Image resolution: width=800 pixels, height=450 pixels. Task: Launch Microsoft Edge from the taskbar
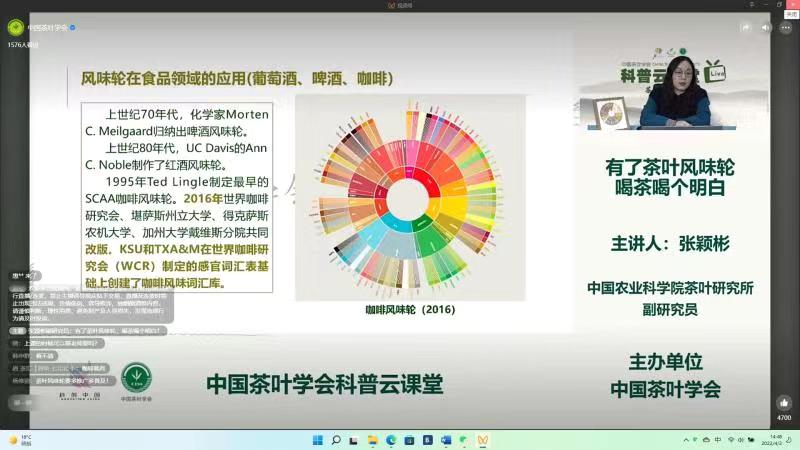pyautogui.click(x=391, y=439)
